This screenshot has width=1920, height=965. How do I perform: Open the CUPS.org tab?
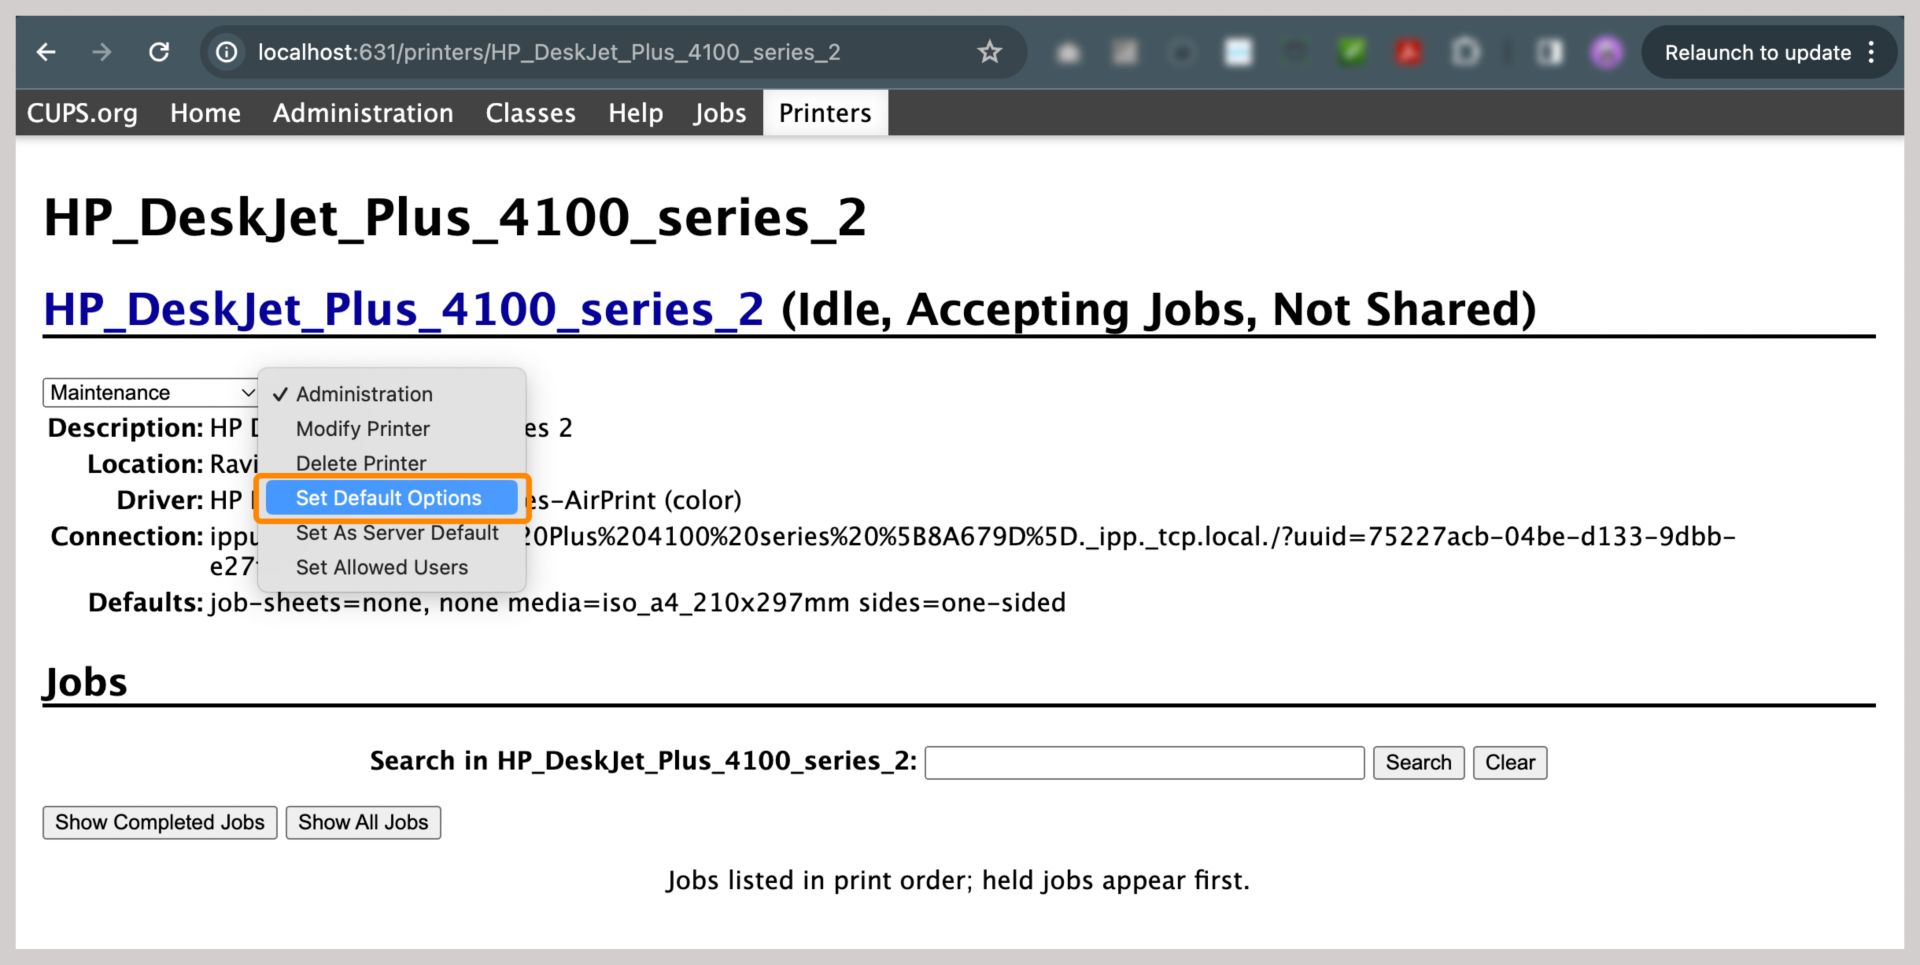(82, 113)
